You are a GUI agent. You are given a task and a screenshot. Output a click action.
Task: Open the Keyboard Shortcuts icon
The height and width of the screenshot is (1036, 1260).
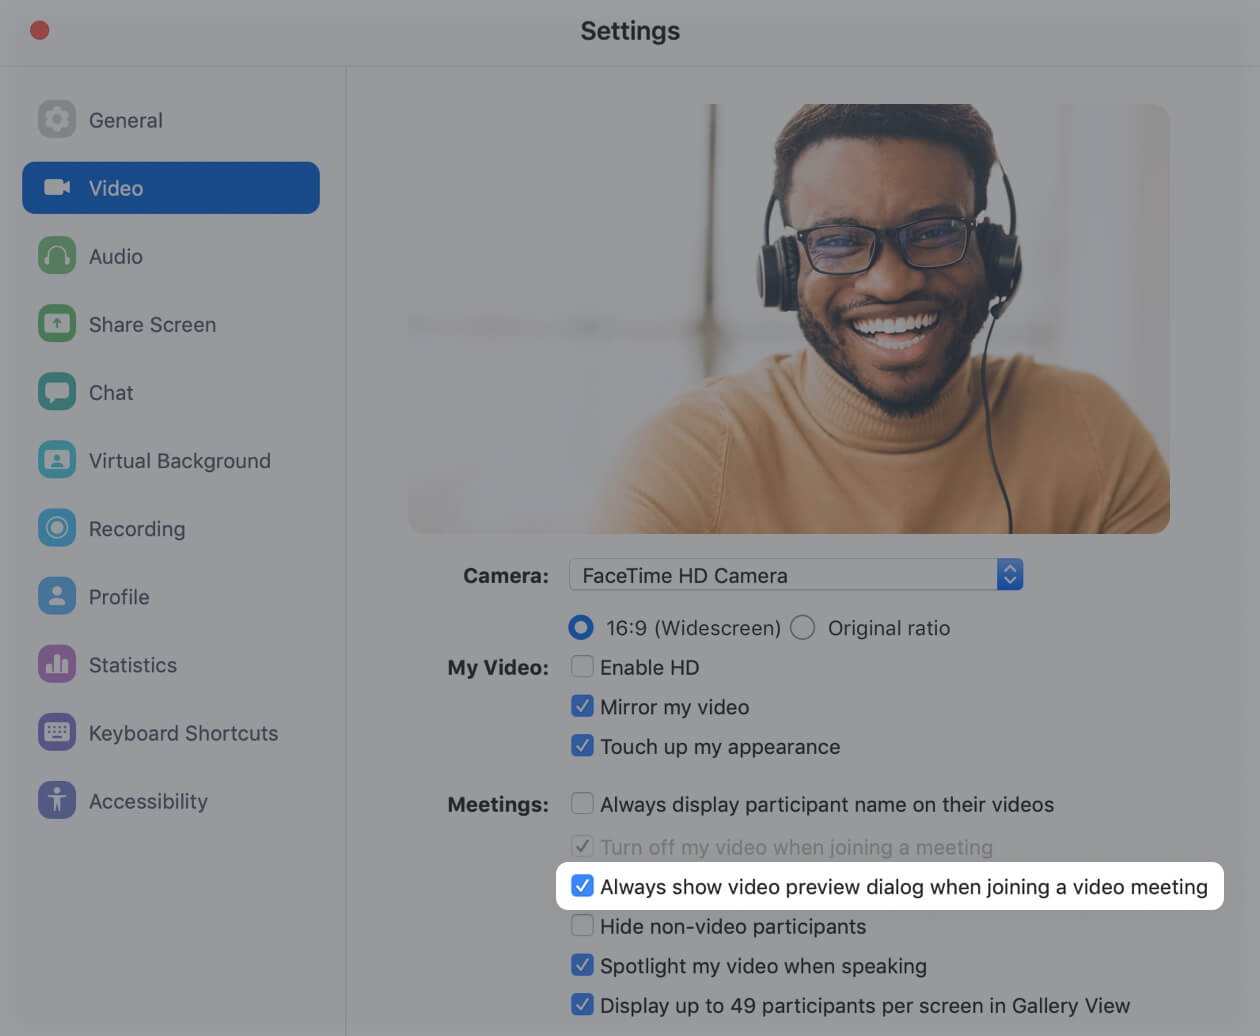click(57, 732)
